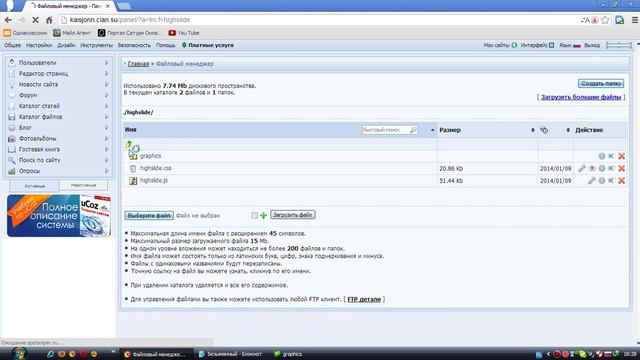The width and height of the screenshot is (640, 360).
Task: Open the Помощь menu
Action: [165, 45]
